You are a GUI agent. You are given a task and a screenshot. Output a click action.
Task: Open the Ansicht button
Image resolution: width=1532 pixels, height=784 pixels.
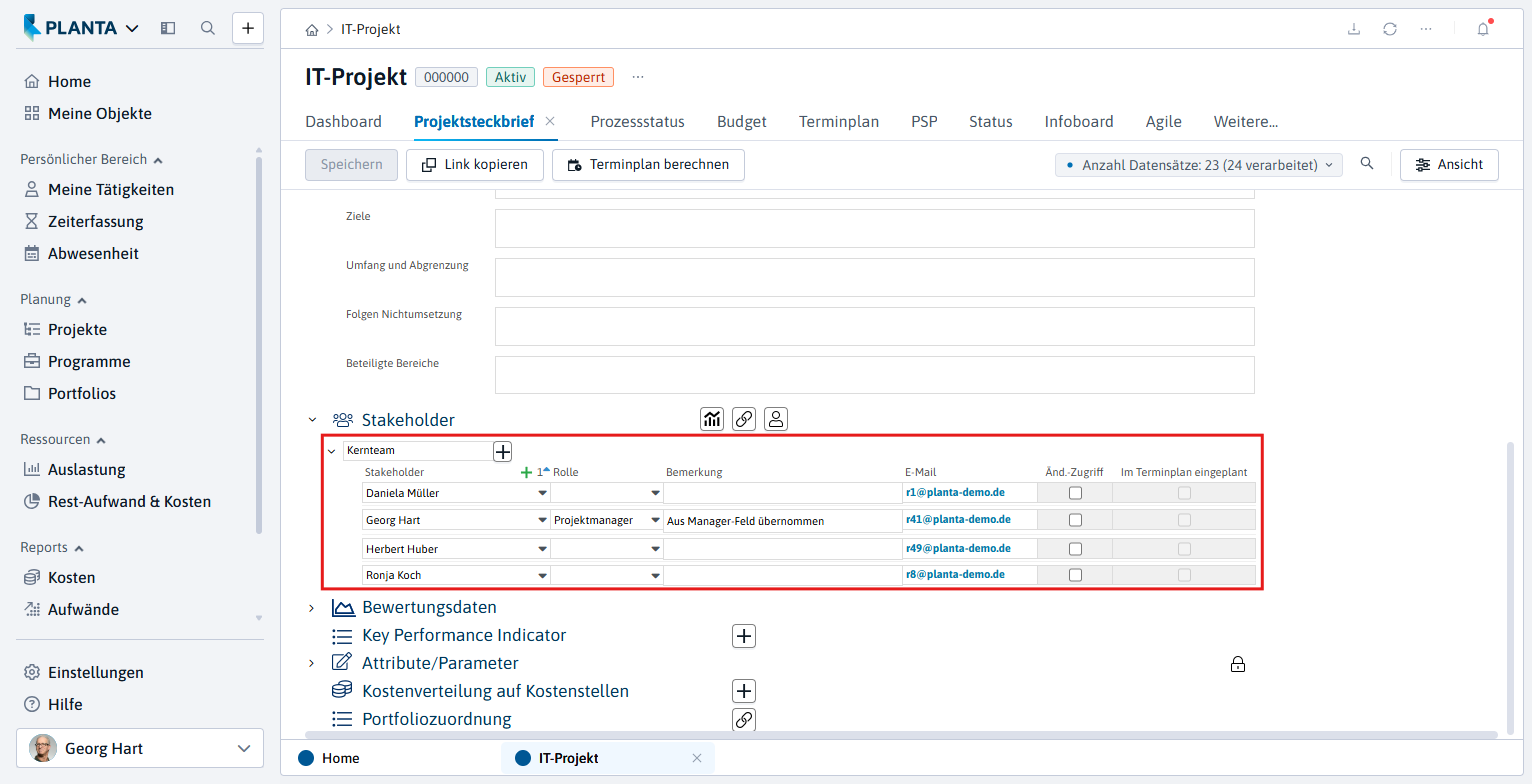tap(1449, 165)
